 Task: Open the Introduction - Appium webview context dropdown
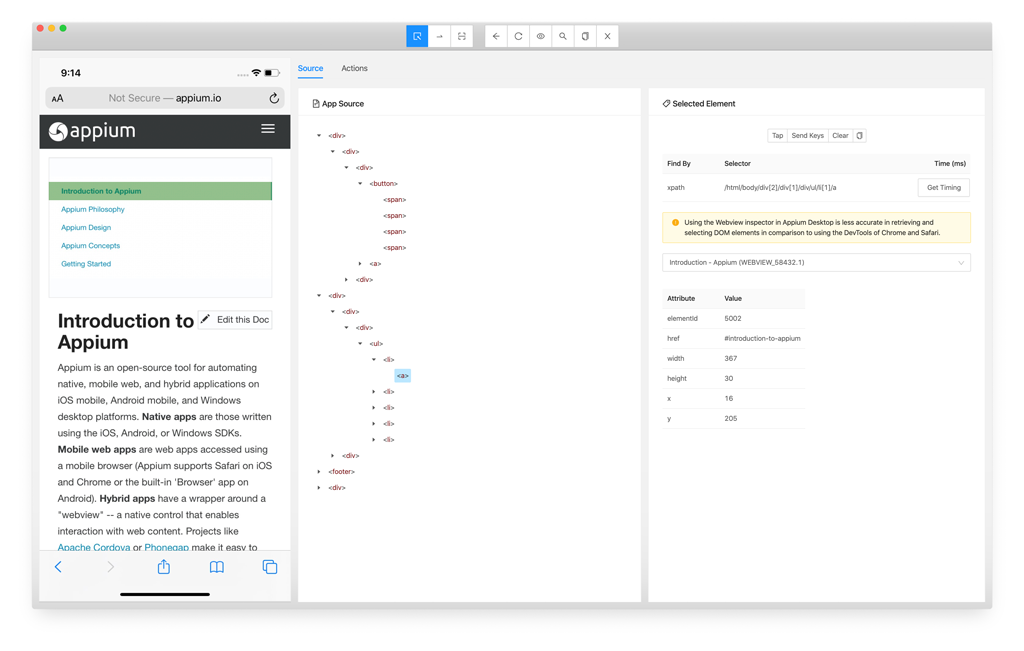point(816,262)
